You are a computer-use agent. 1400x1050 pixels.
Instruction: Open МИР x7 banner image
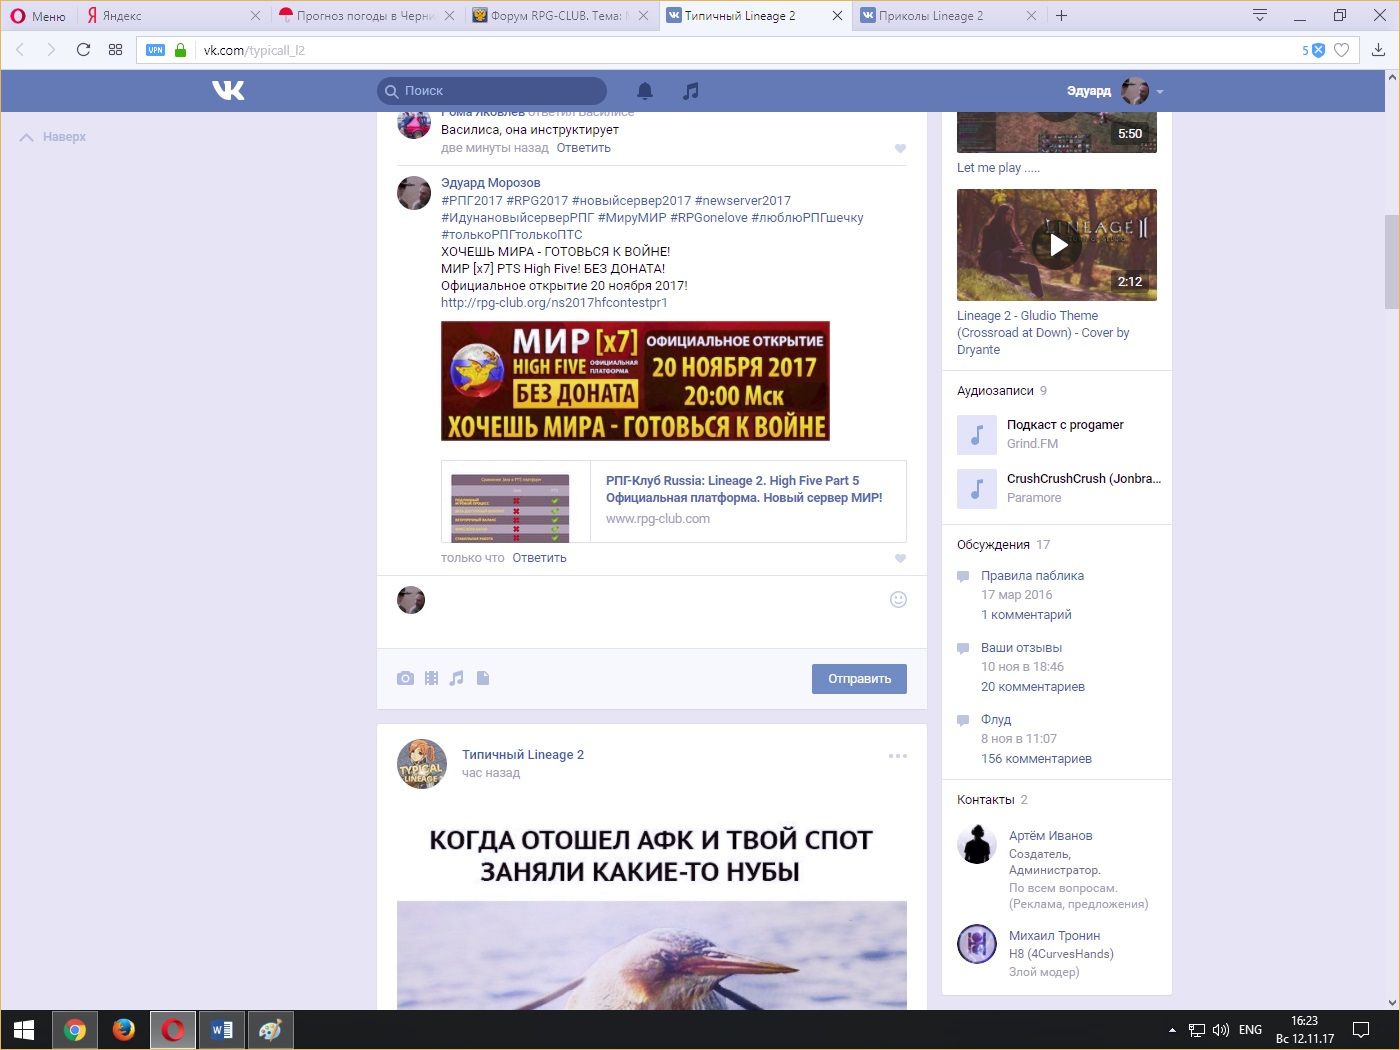click(635, 381)
